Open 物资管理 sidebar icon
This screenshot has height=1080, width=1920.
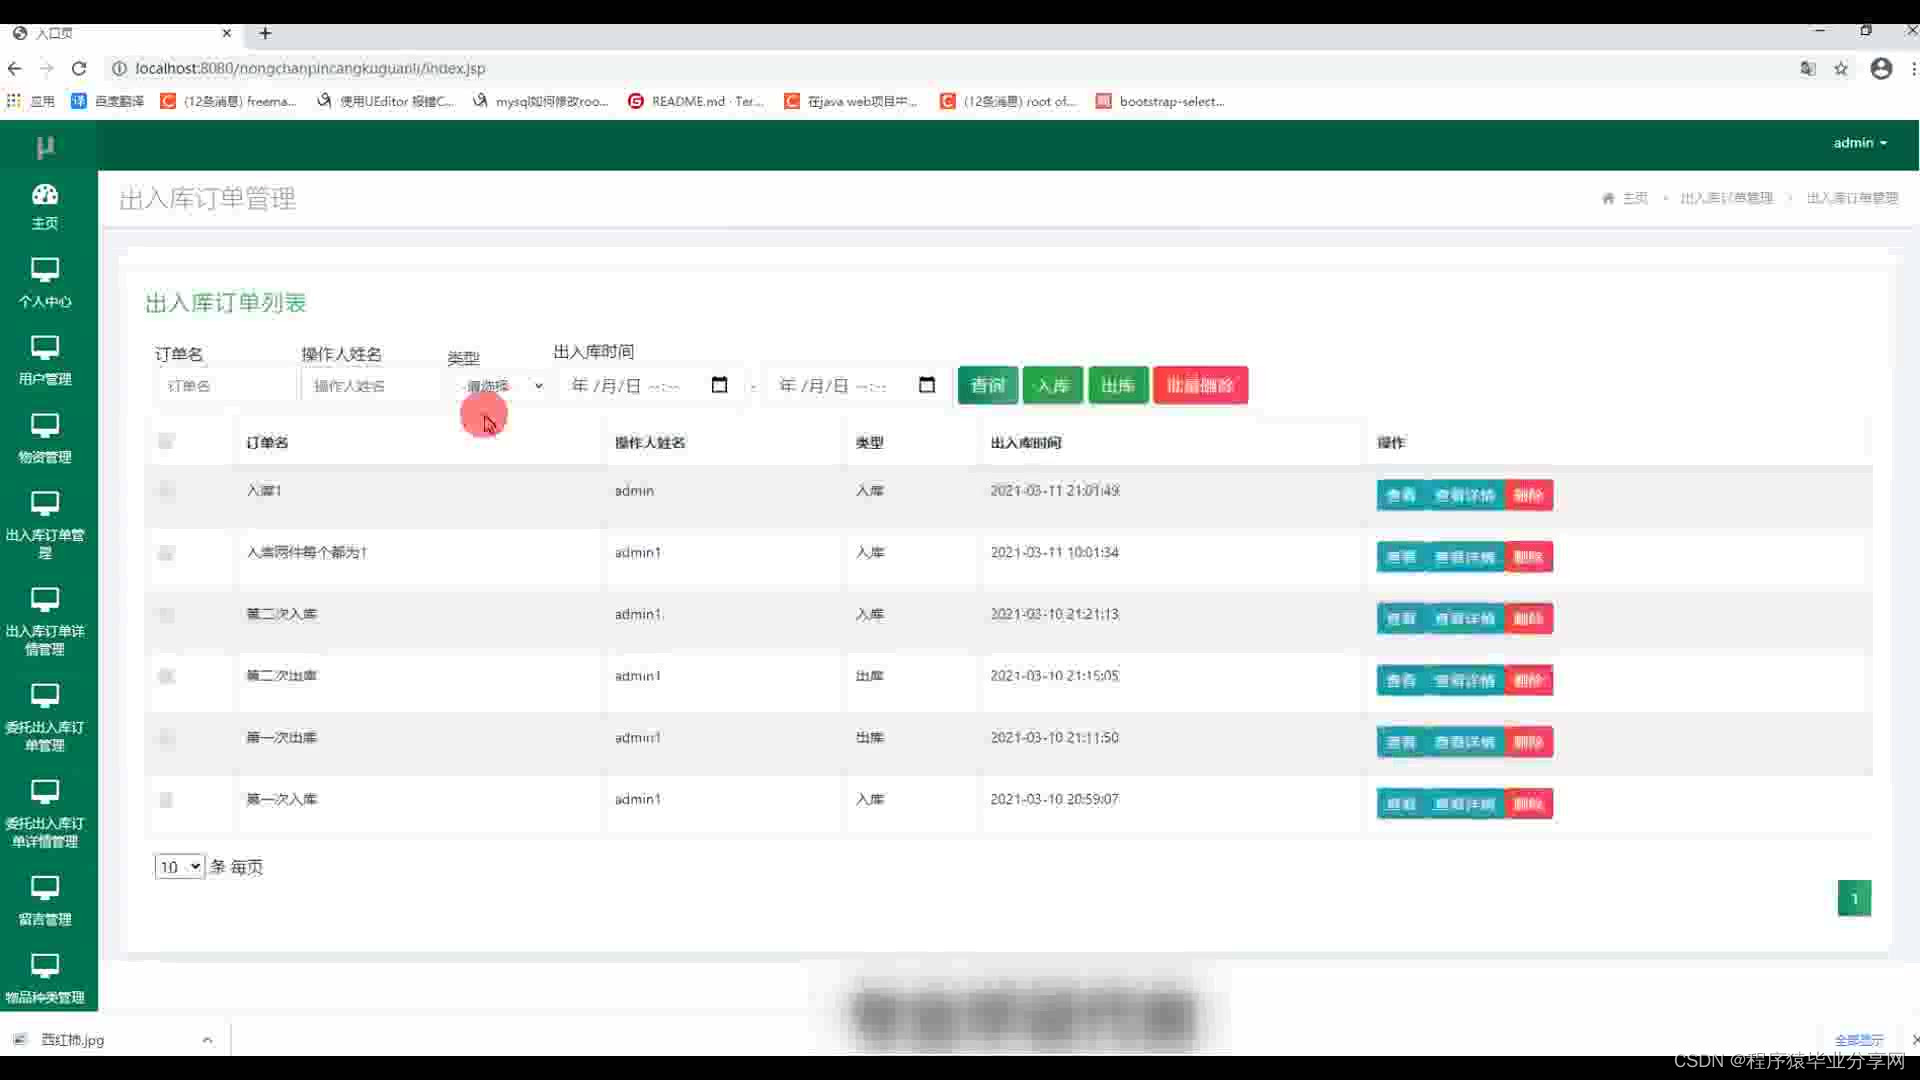tap(45, 426)
